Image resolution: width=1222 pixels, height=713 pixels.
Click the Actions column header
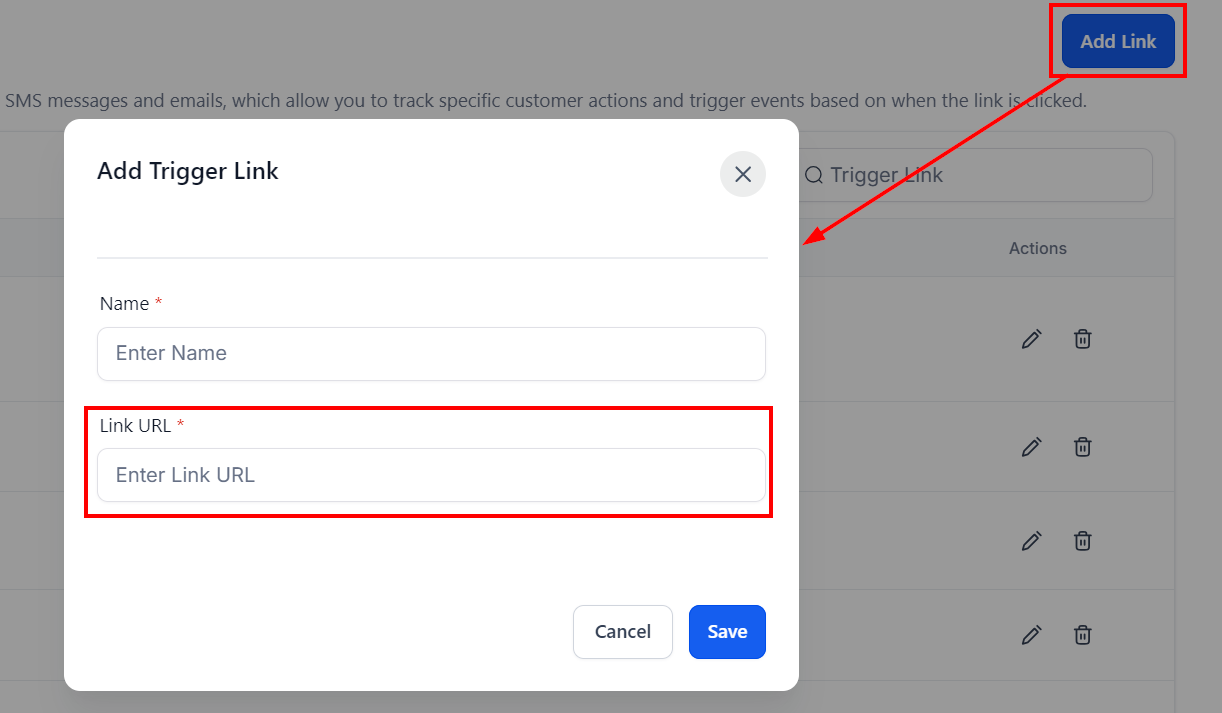(x=1037, y=248)
